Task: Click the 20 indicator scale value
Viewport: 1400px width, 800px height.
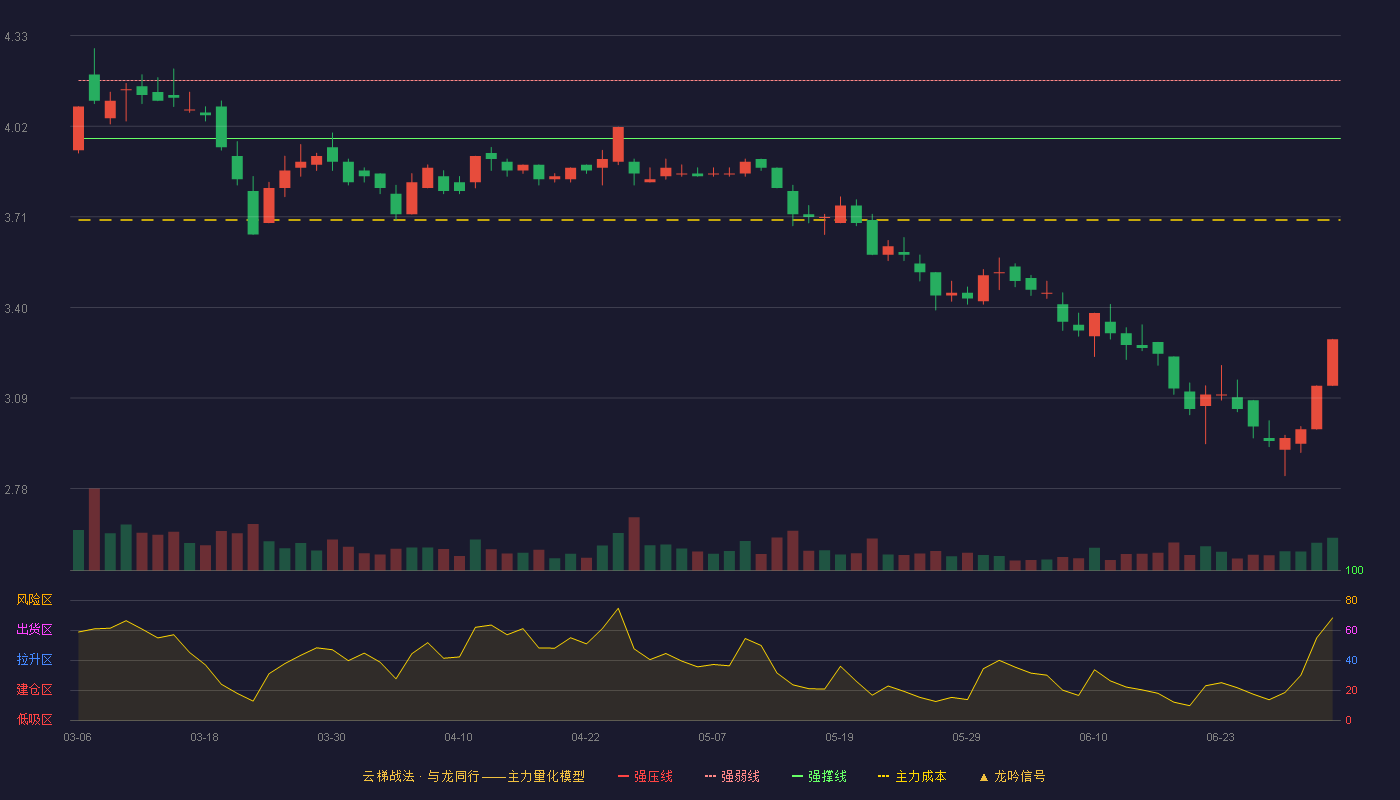Action: tap(1351, 690)
